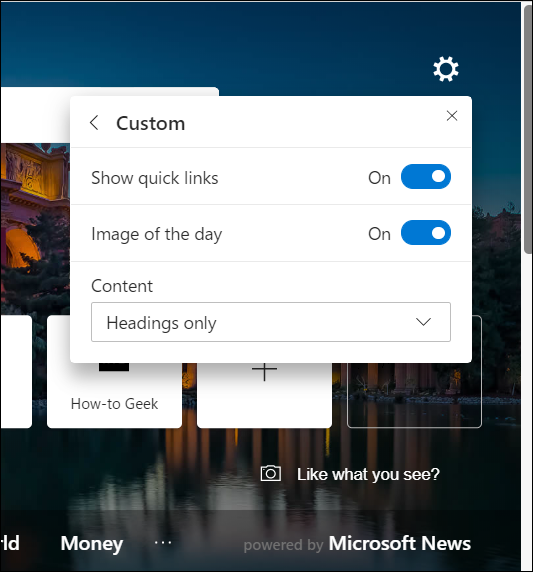533x572 pixels.
Task: Click the camera icon near Like what you see
Action: (270, 474)
